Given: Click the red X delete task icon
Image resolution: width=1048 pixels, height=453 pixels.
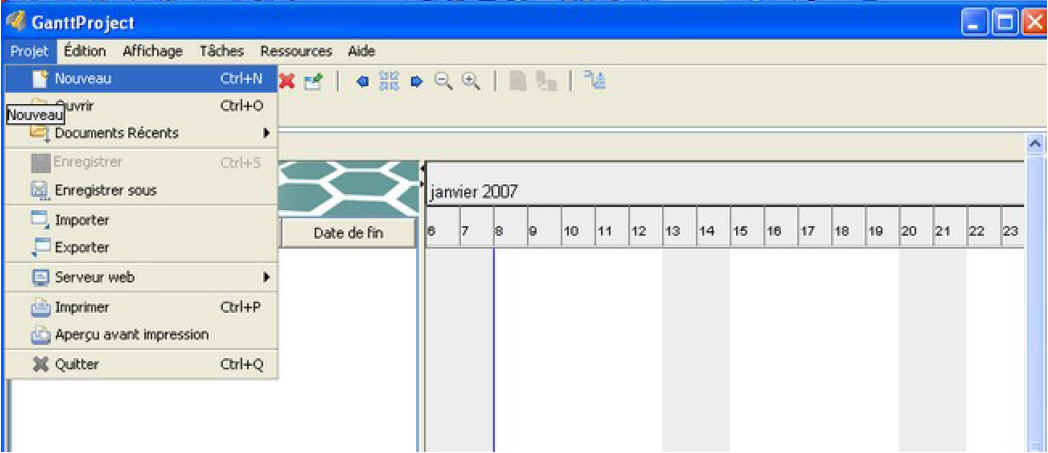Looking at the screenshot, I should click(287, 81).
